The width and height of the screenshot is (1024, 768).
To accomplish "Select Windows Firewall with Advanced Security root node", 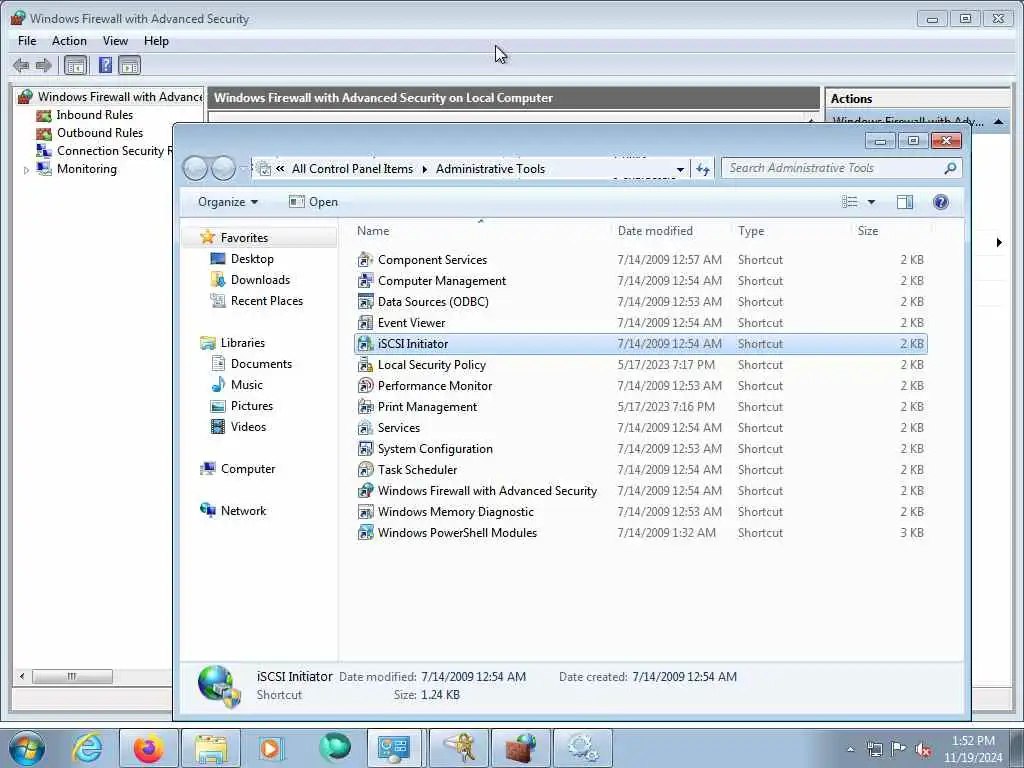I will [x=120, y=97].
